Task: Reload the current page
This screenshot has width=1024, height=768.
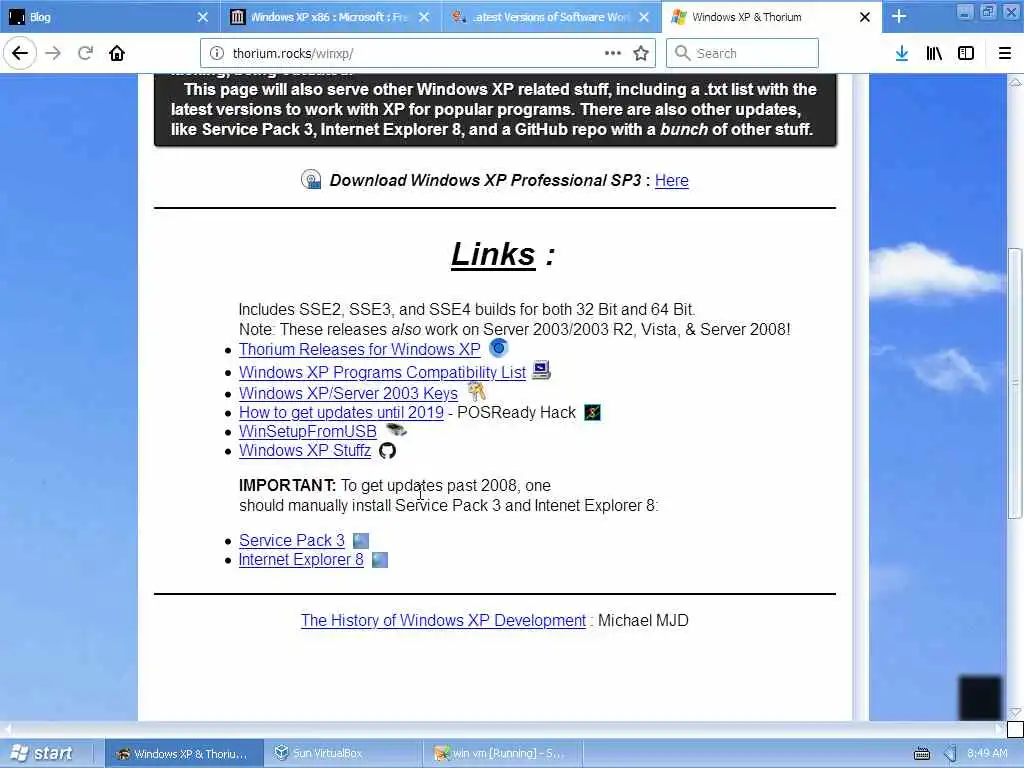Action: pos(85,53)
